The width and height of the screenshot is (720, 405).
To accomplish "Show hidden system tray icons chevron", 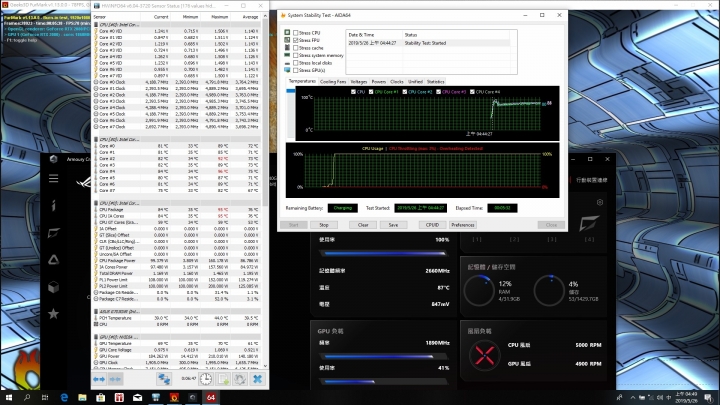I will point(633,398).
